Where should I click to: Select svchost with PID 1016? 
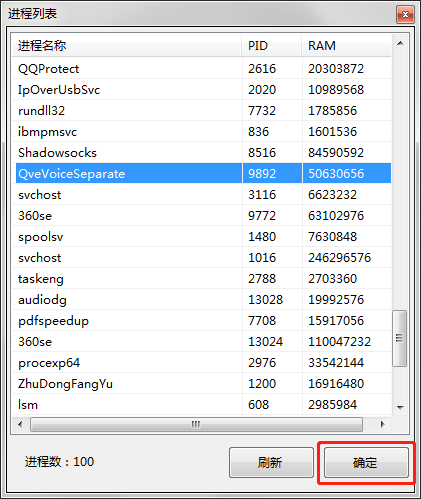202,258
